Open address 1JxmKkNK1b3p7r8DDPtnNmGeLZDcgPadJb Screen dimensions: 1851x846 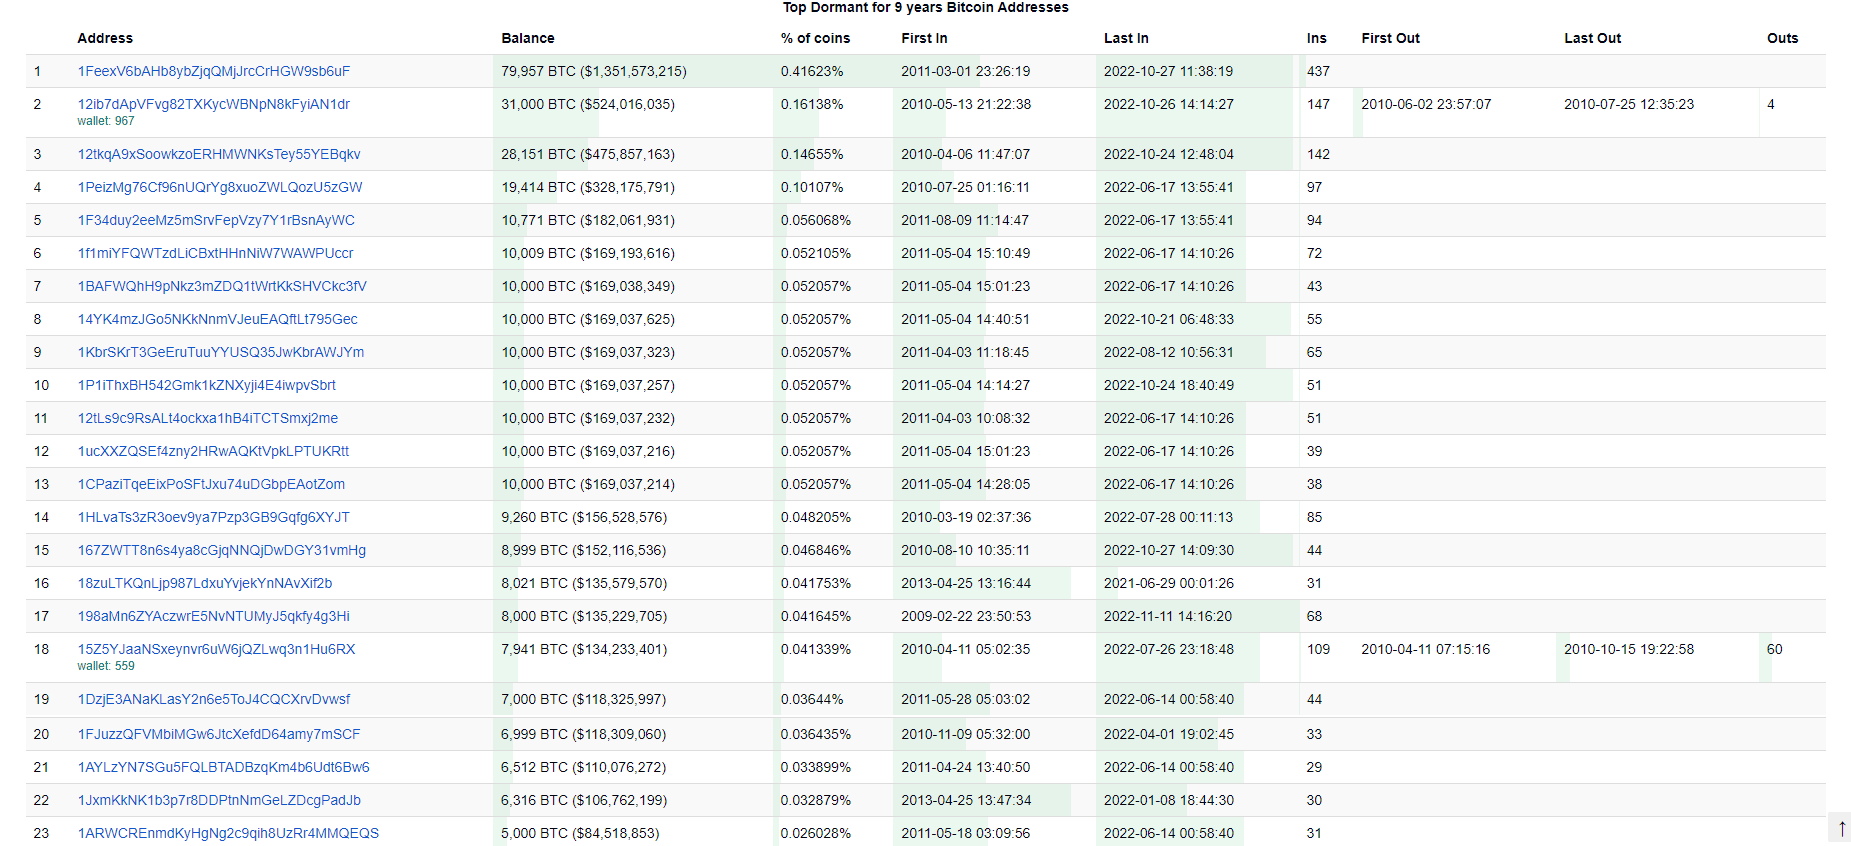tap(219, 800)
